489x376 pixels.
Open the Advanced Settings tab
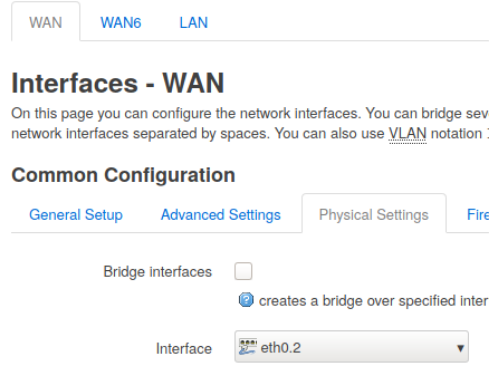(221, 215)
